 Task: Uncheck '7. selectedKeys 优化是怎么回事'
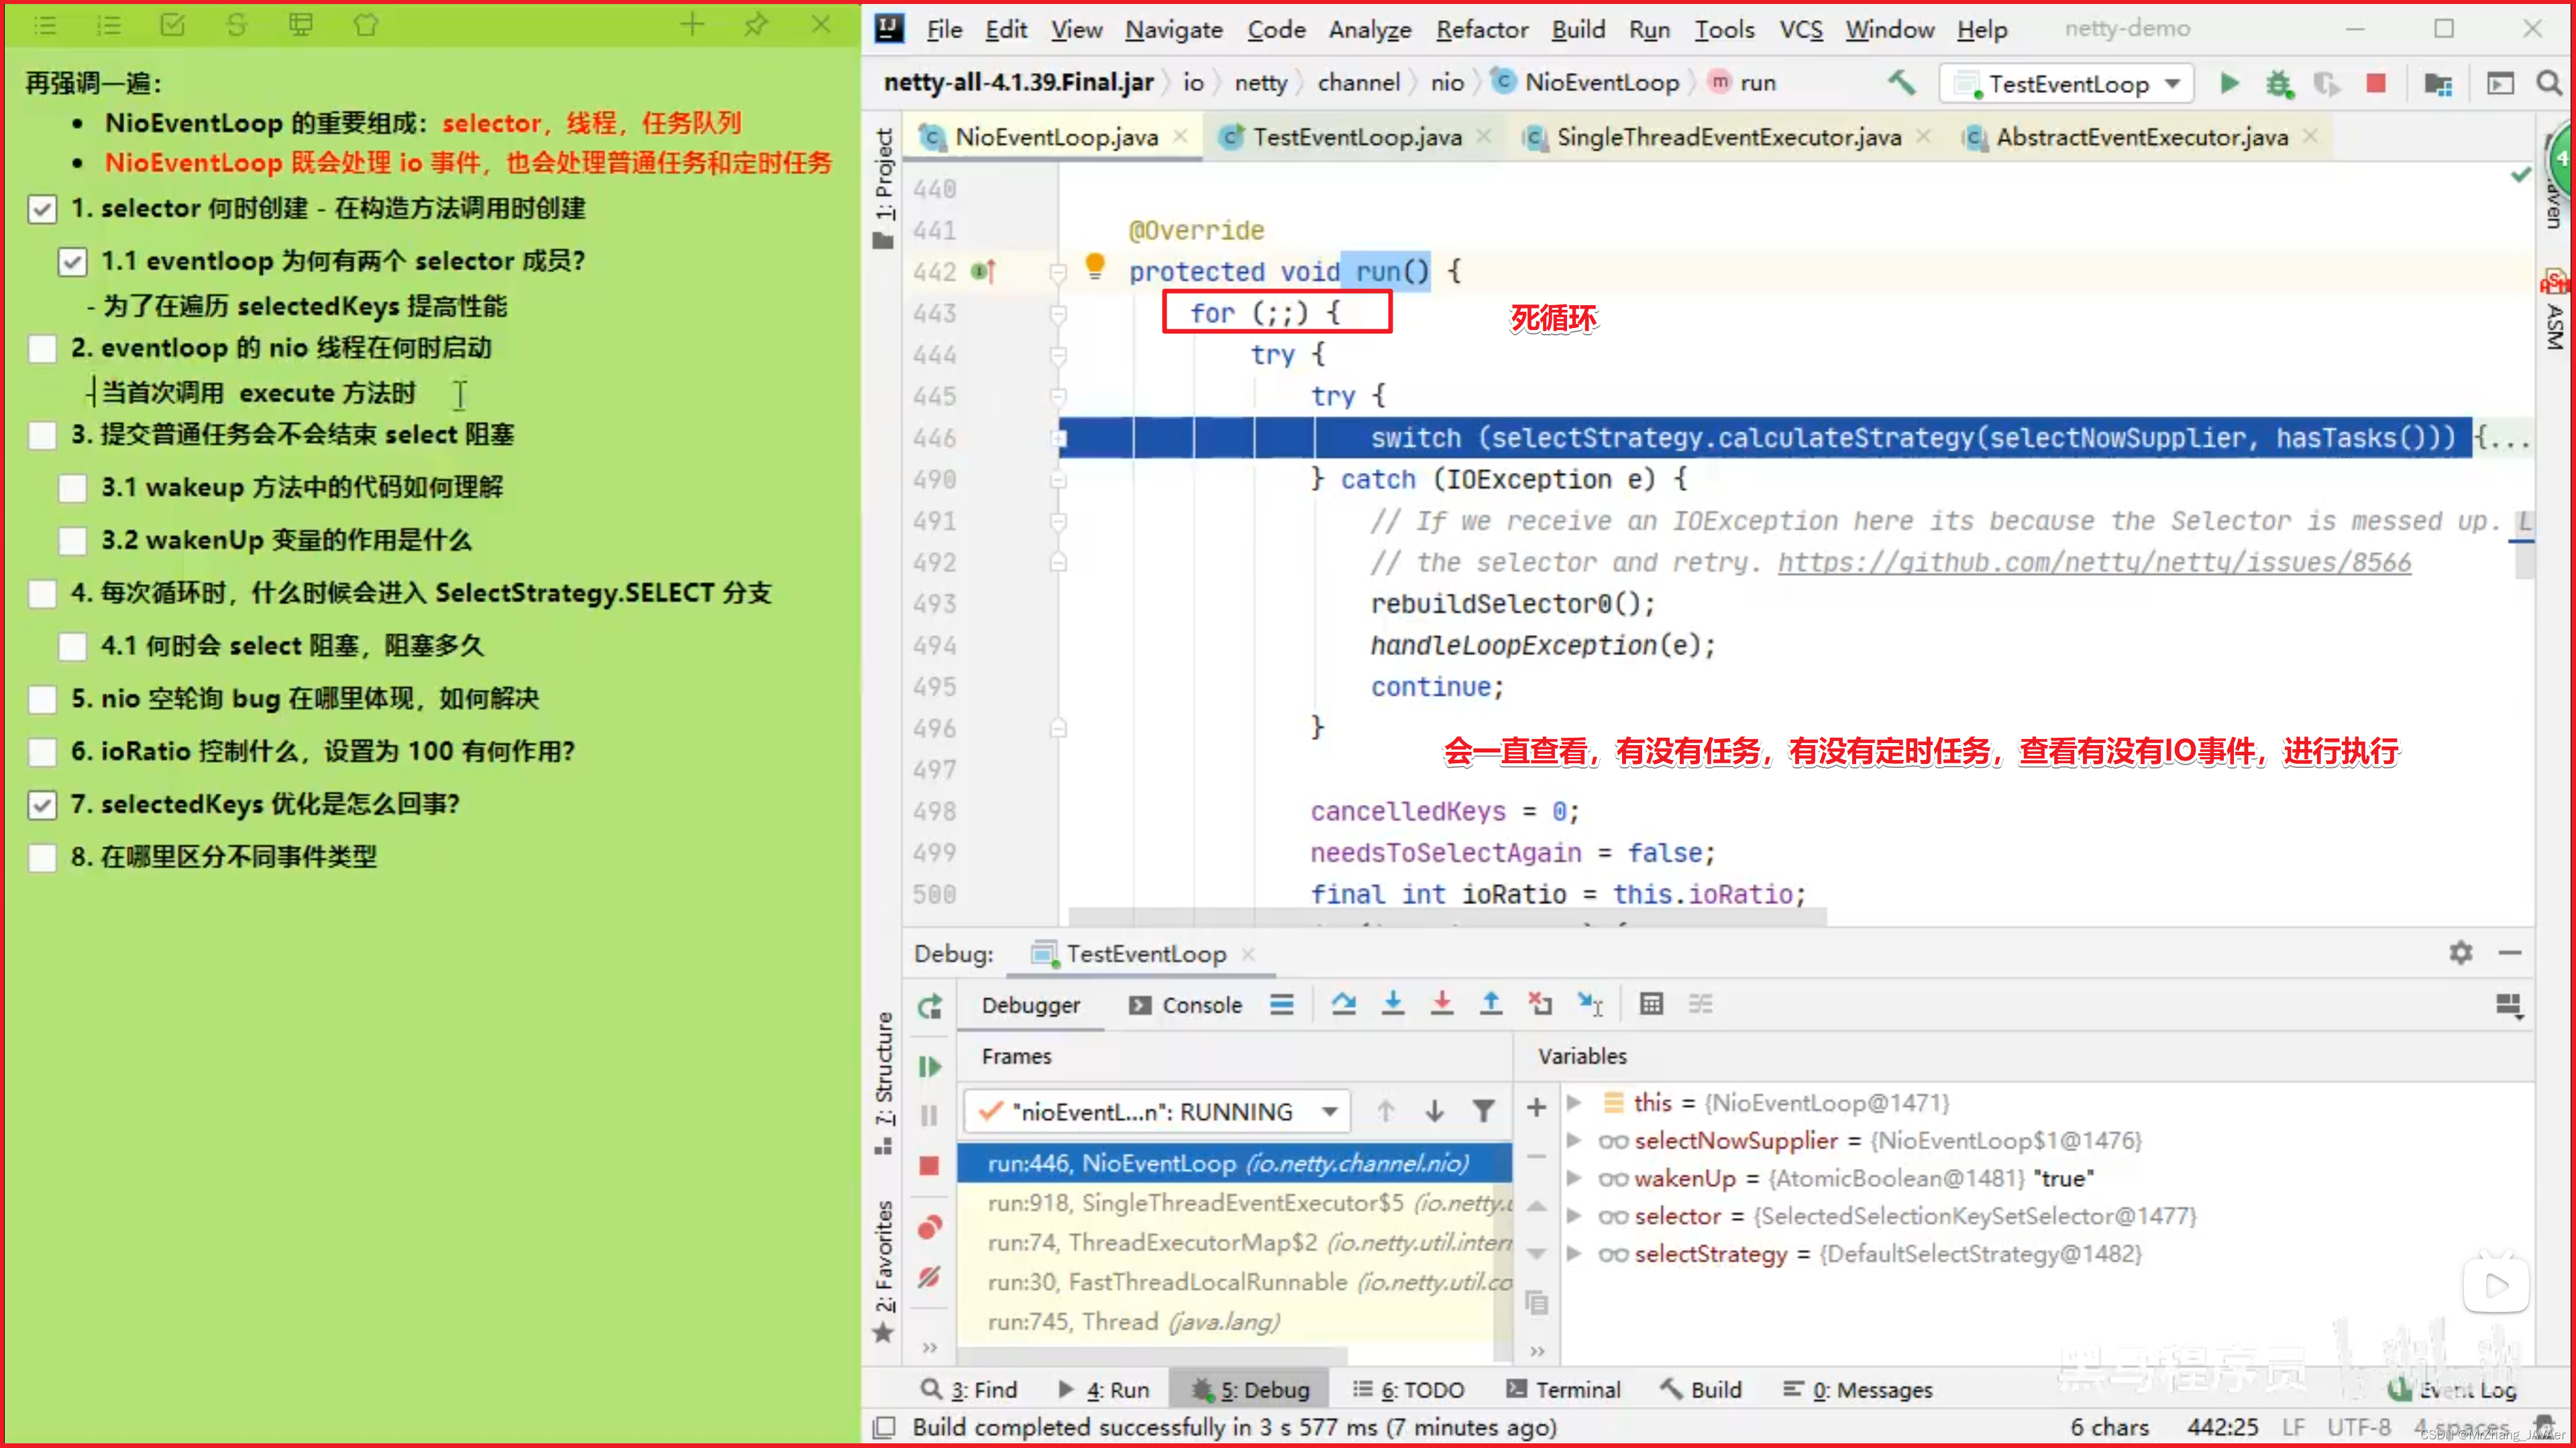pos(42,806)
